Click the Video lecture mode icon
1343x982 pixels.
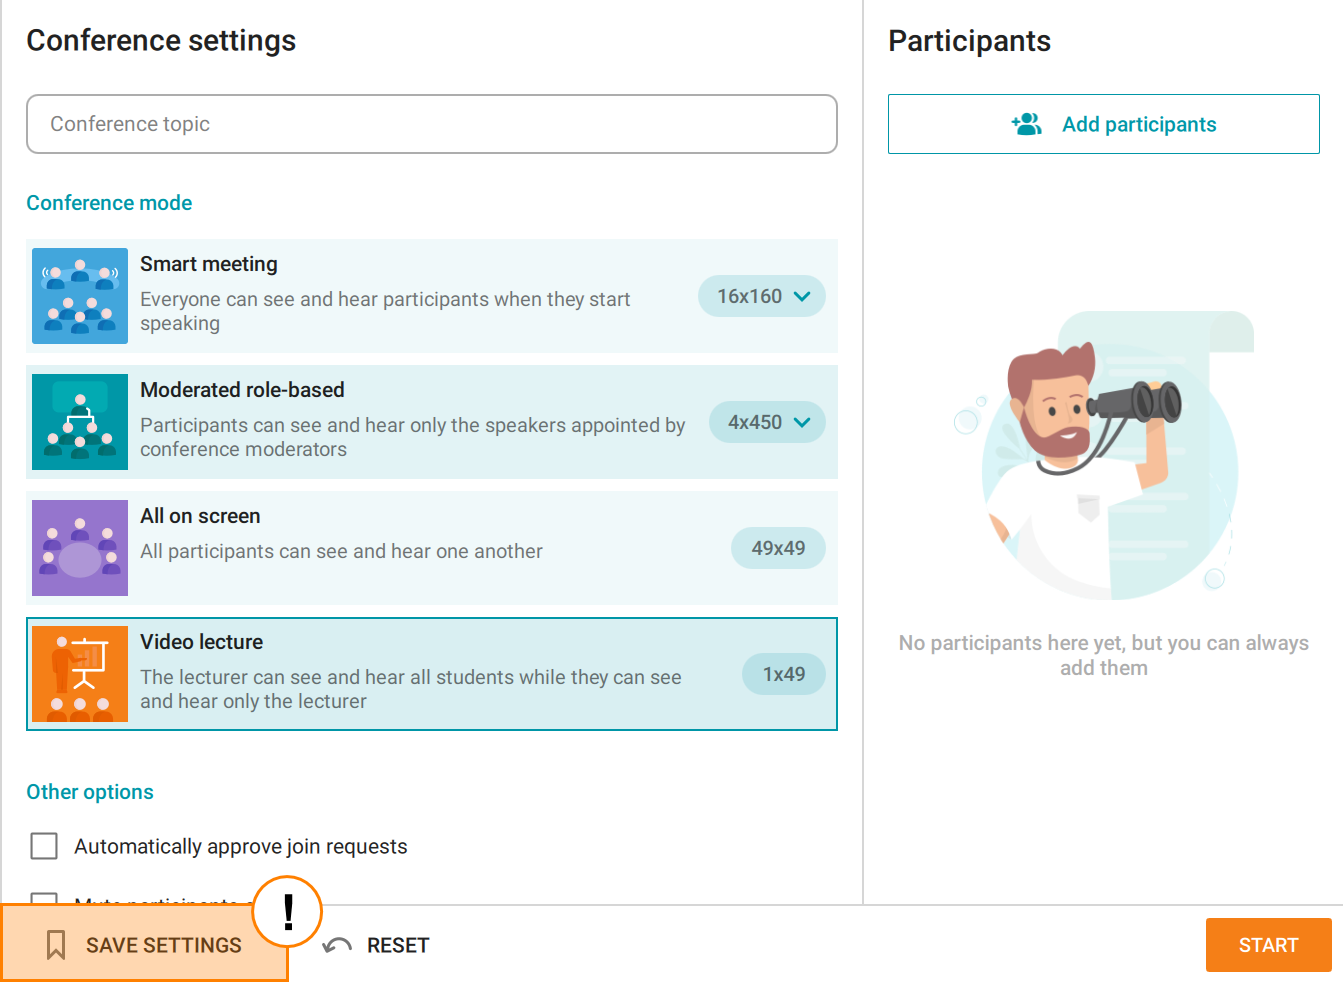80,674
